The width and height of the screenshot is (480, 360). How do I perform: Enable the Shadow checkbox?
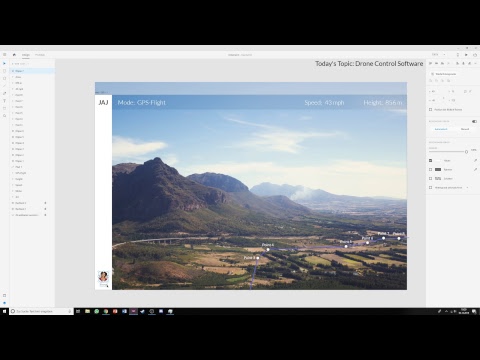(430, 178)
